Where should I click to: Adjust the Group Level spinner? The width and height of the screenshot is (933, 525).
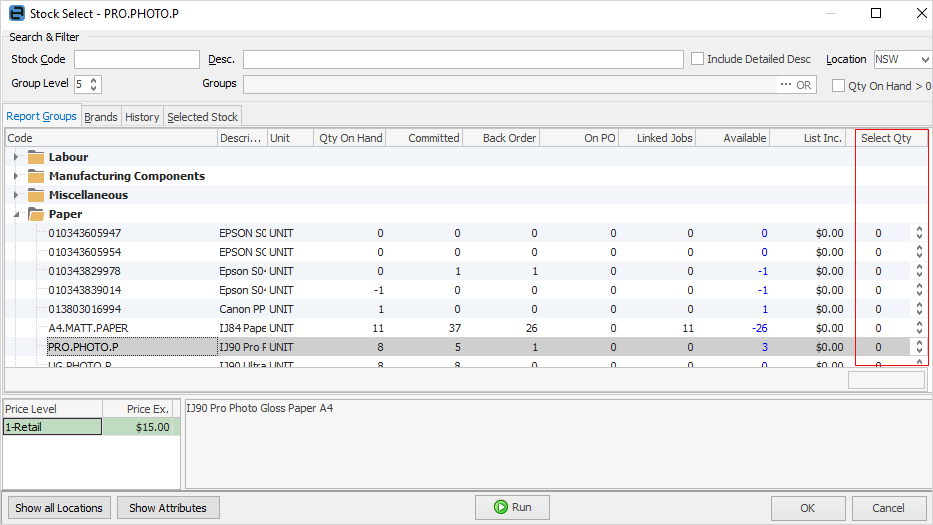(x=93, y=84)
